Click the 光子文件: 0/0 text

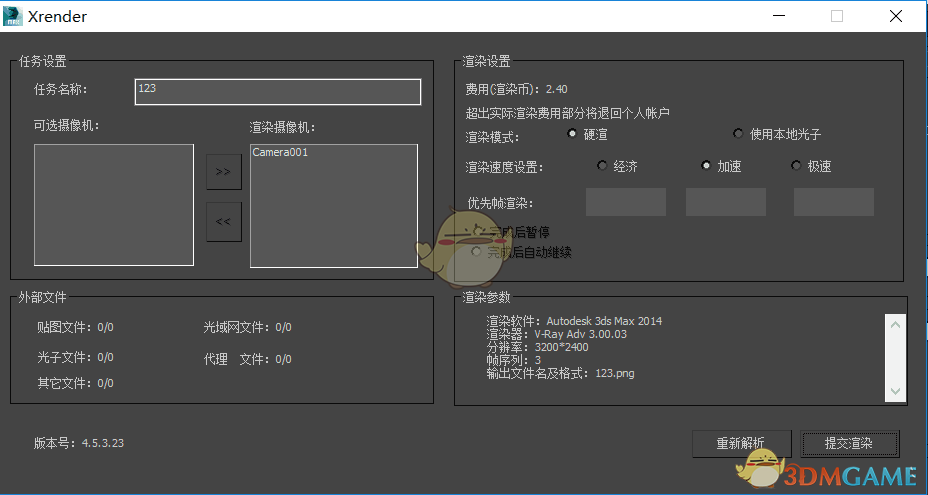pyautogui.click(x=75, y=357)
